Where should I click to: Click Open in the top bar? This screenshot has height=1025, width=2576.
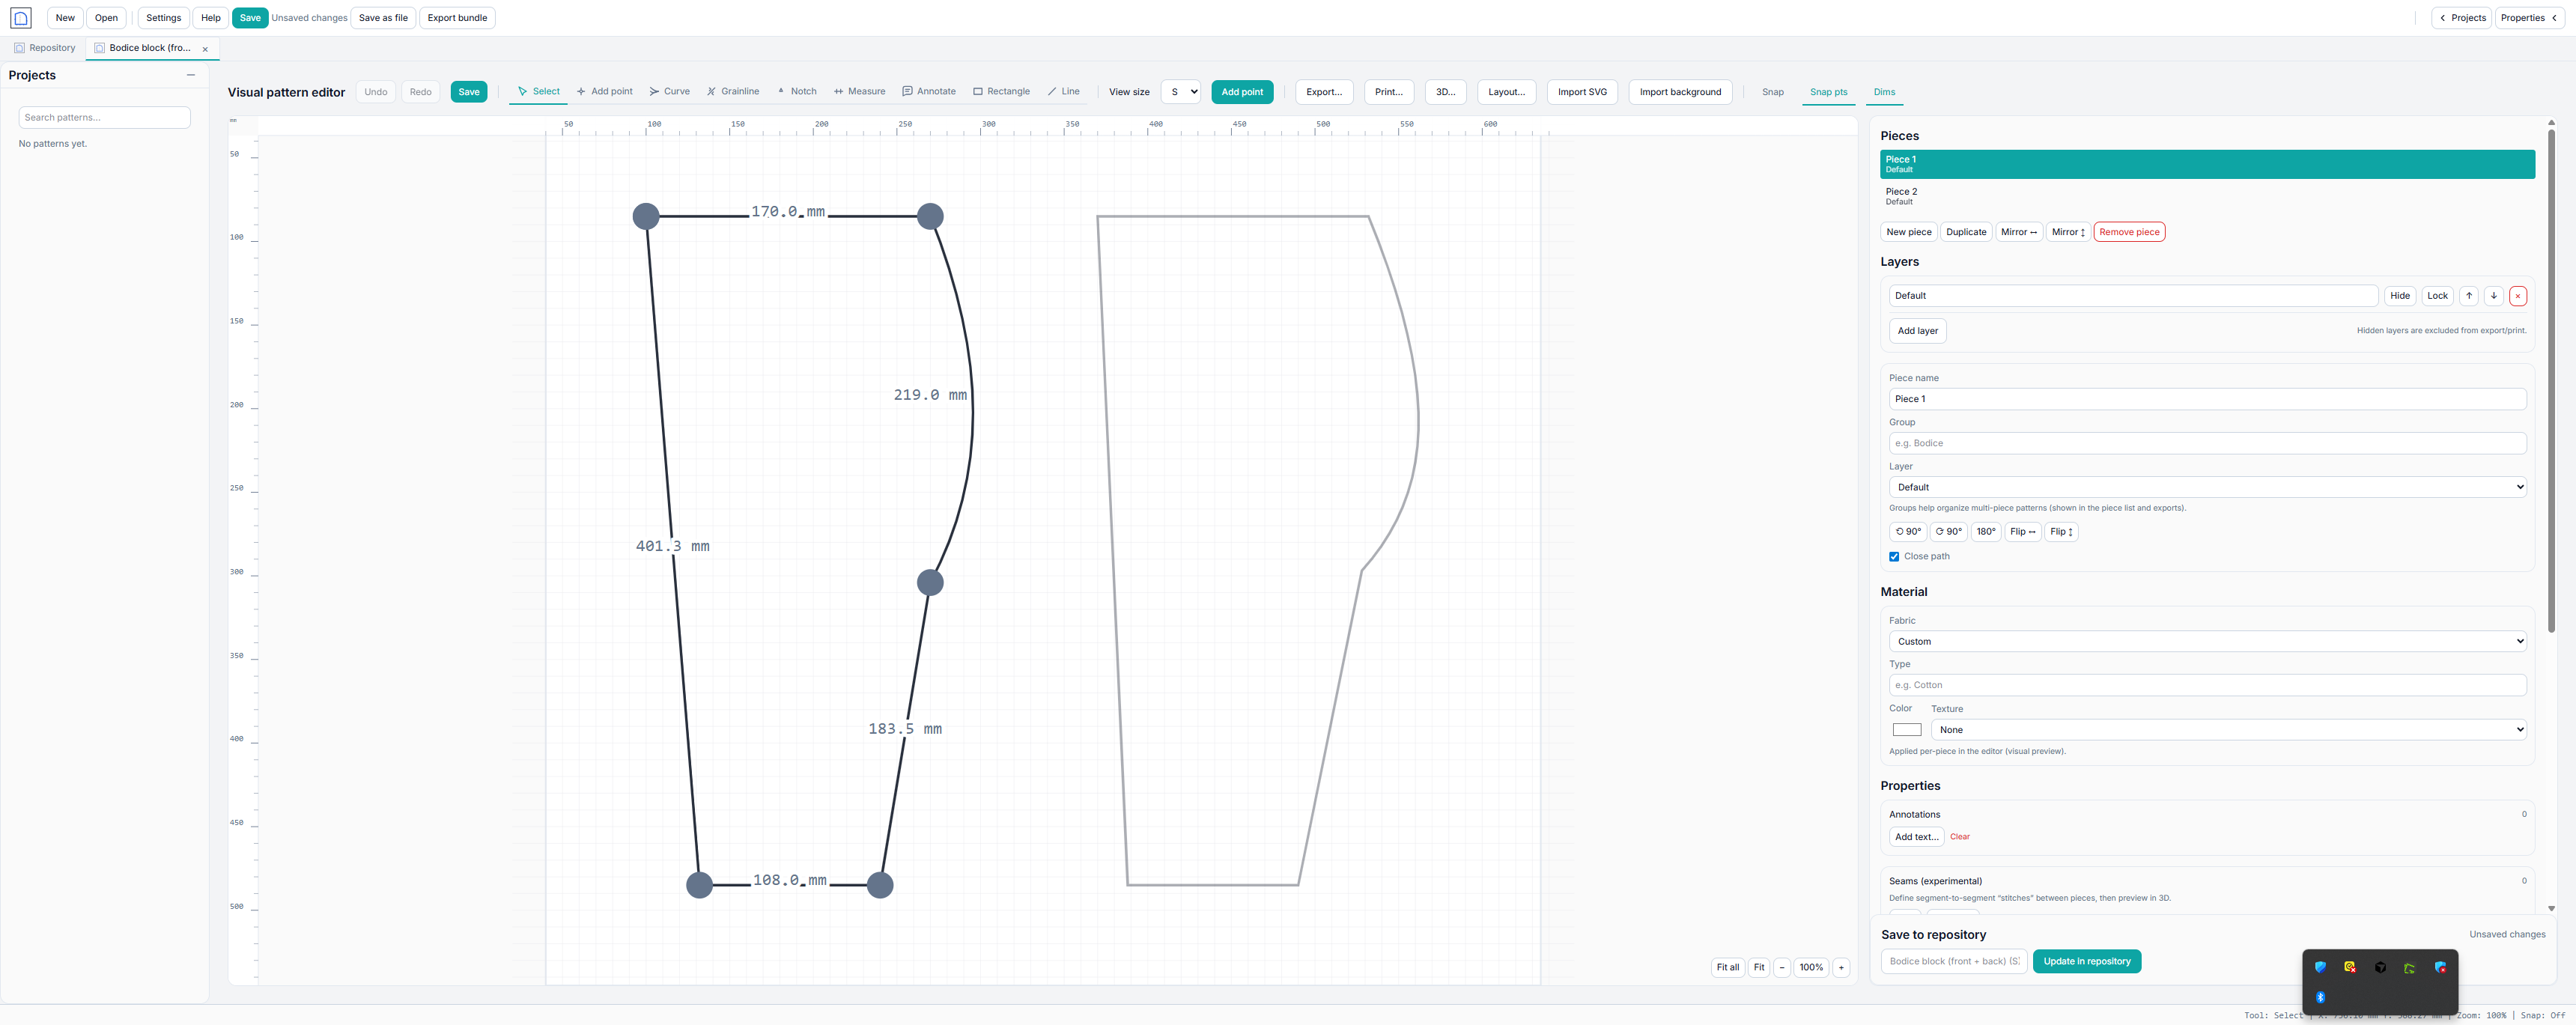106,18
